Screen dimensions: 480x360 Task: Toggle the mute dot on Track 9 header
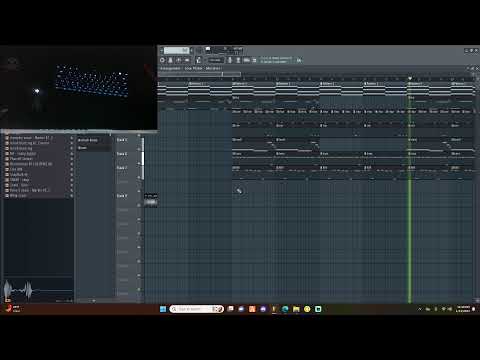(x=139, y=192)
